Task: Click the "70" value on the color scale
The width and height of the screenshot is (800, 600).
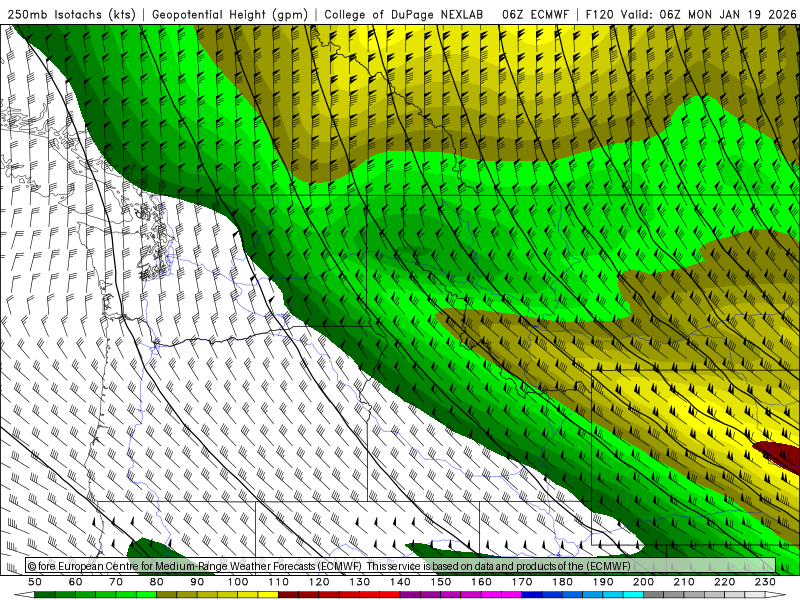Action: pyautogui.click(x=116, y=582)
